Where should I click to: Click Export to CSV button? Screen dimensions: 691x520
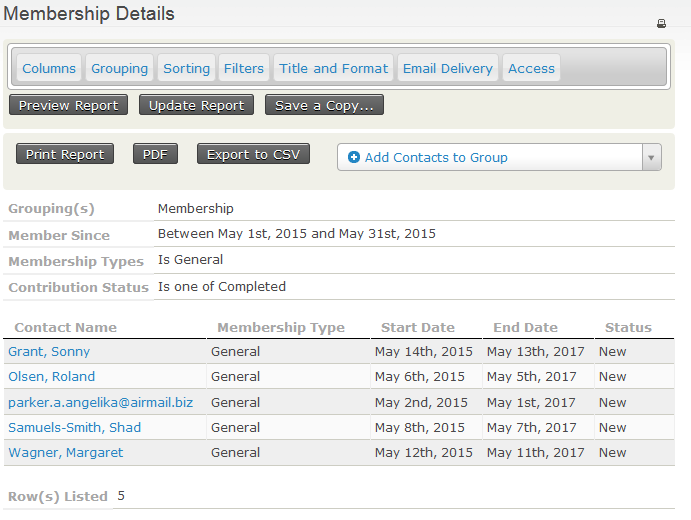[253, 154]
